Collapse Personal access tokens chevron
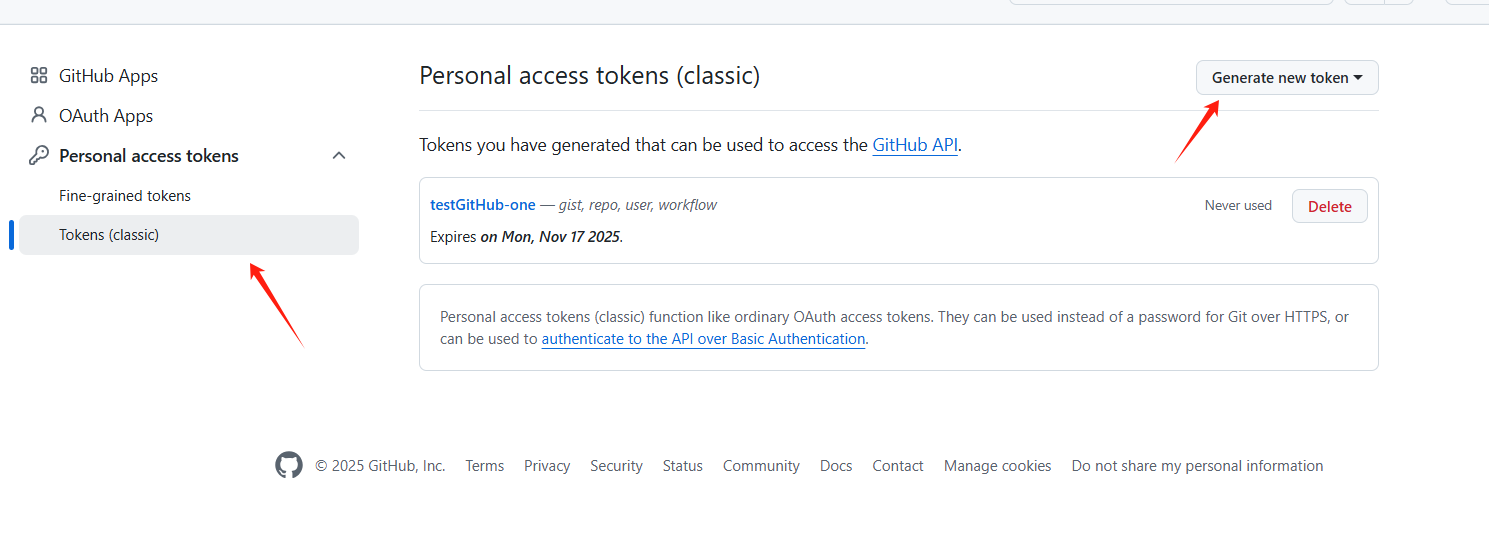Viewport: 1489px width, 535px height. (339, 156)
